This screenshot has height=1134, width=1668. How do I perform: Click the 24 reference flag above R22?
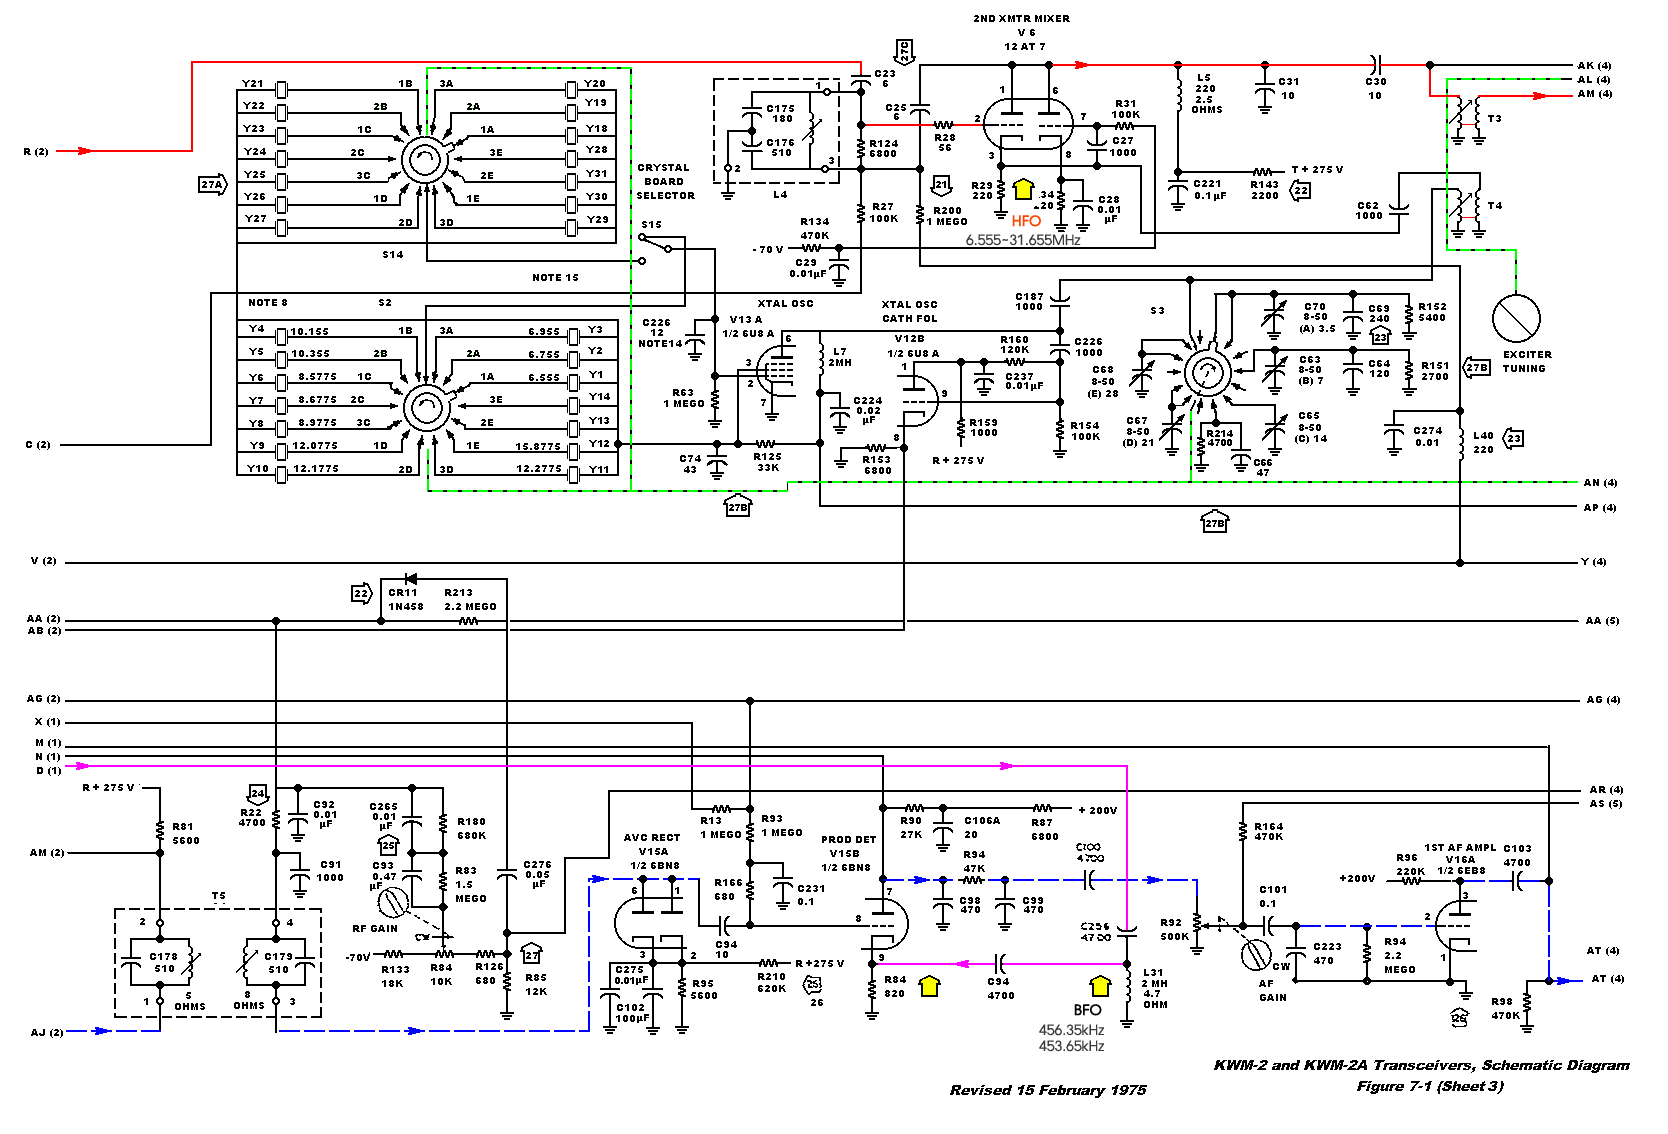coord(258,794)
